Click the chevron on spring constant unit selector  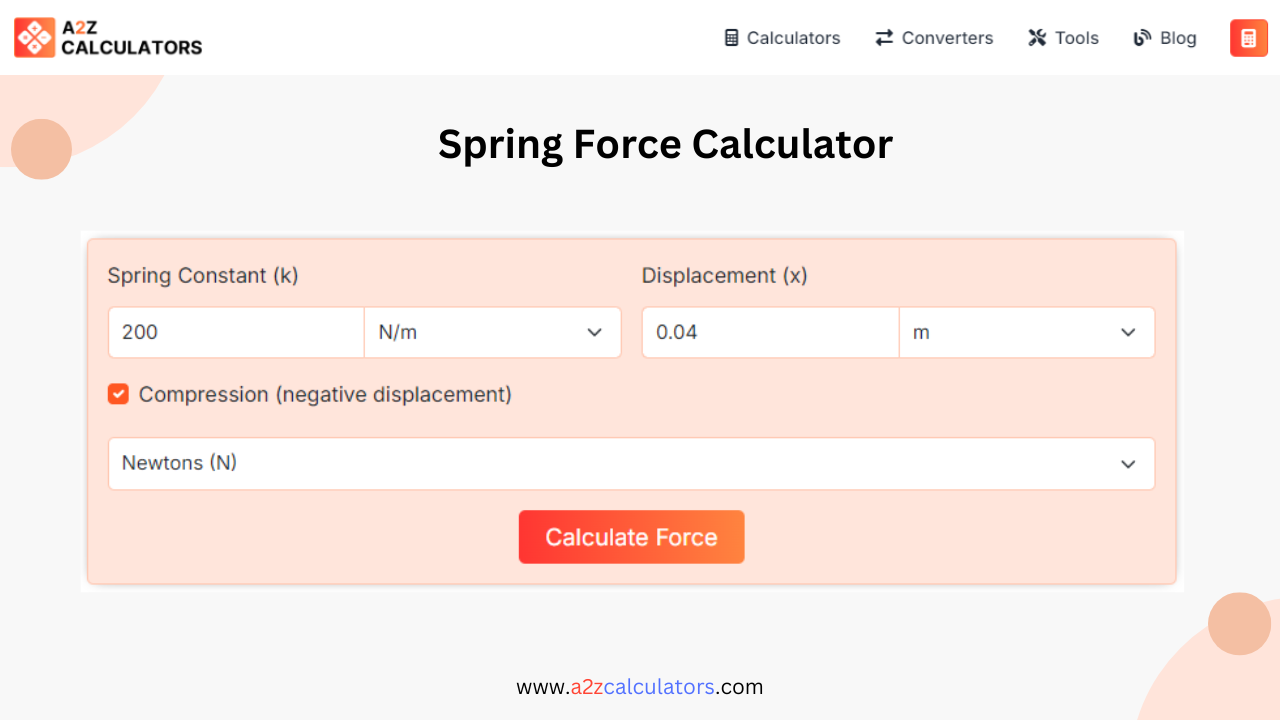click(x=595, y=332)
